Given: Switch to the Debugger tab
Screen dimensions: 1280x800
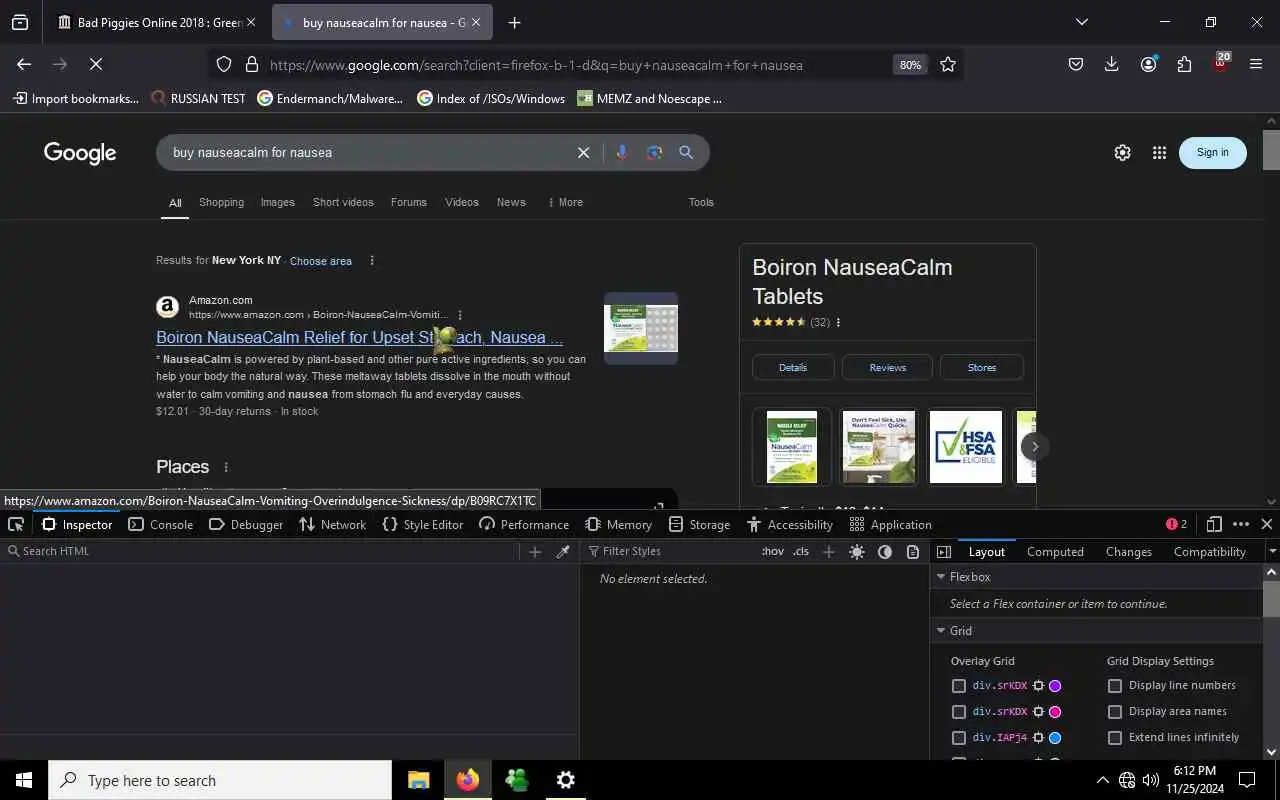Looking at the screenshot, I should [x=246, y=524].
